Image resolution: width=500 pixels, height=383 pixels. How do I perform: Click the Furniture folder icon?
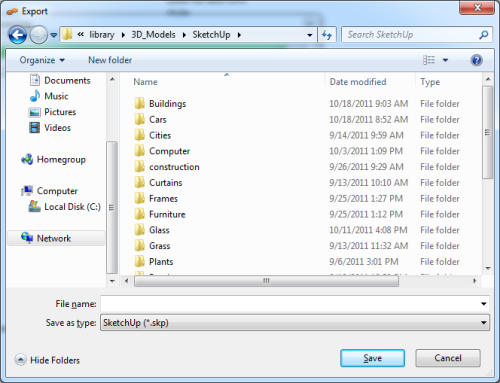pos(140,214)
